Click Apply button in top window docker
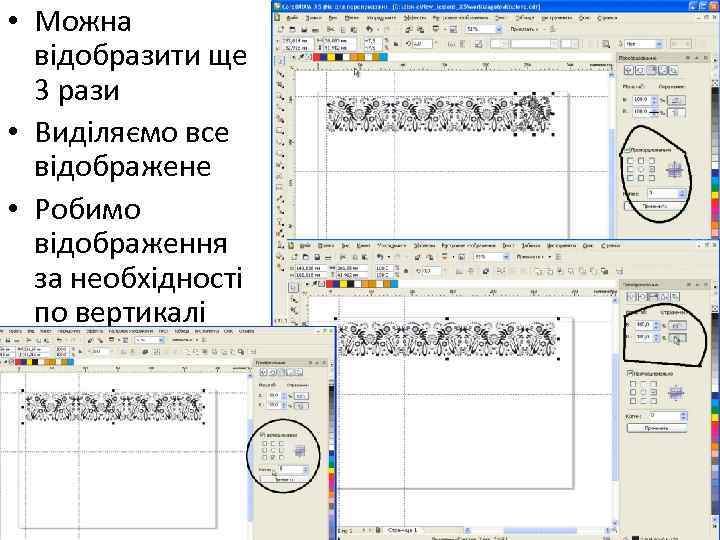Image resolution: width=720 pixels, height=540 pixels. pos(655,206)
